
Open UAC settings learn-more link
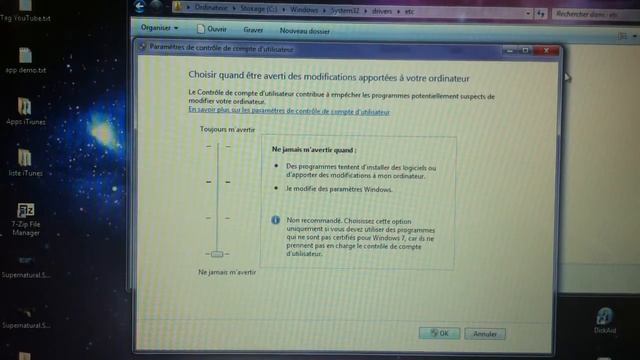pos(289,111)
